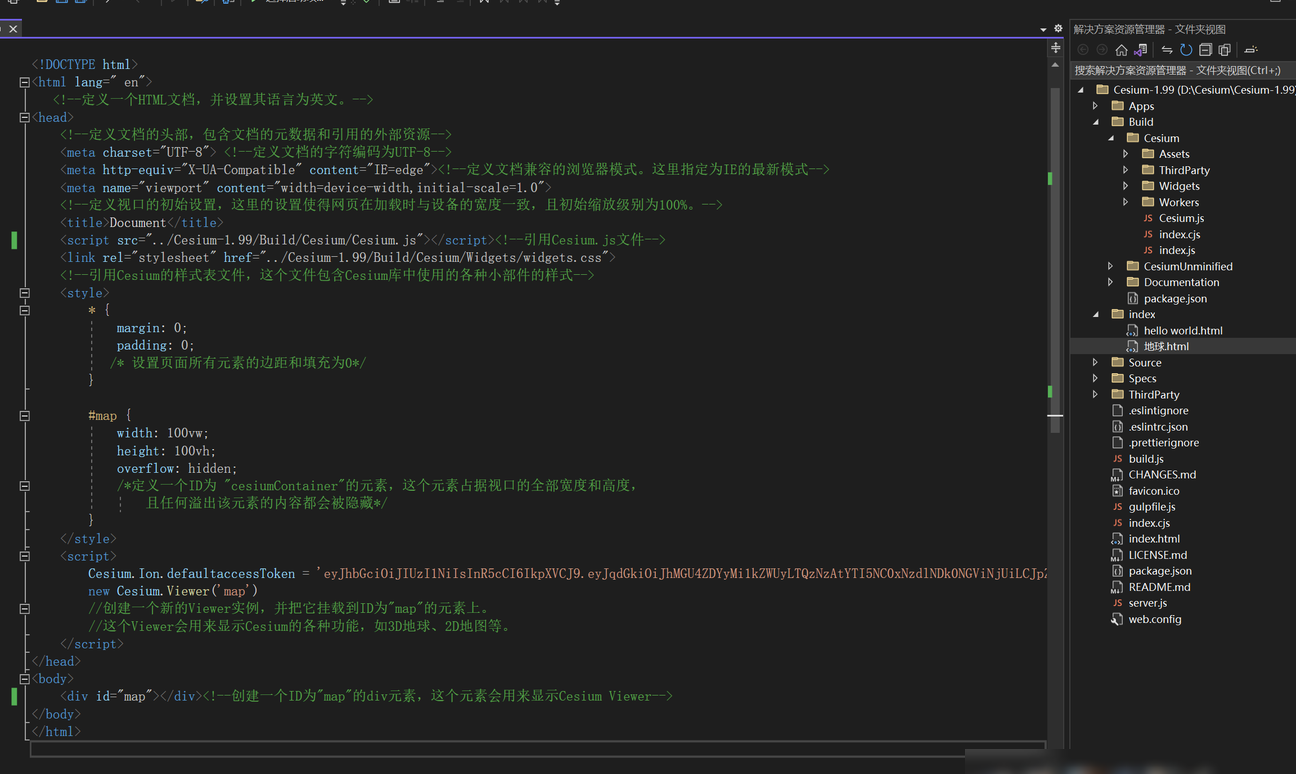Click the JS icon beside build.js
This screenshot has height=774, width=1296.
(1118, 459)
